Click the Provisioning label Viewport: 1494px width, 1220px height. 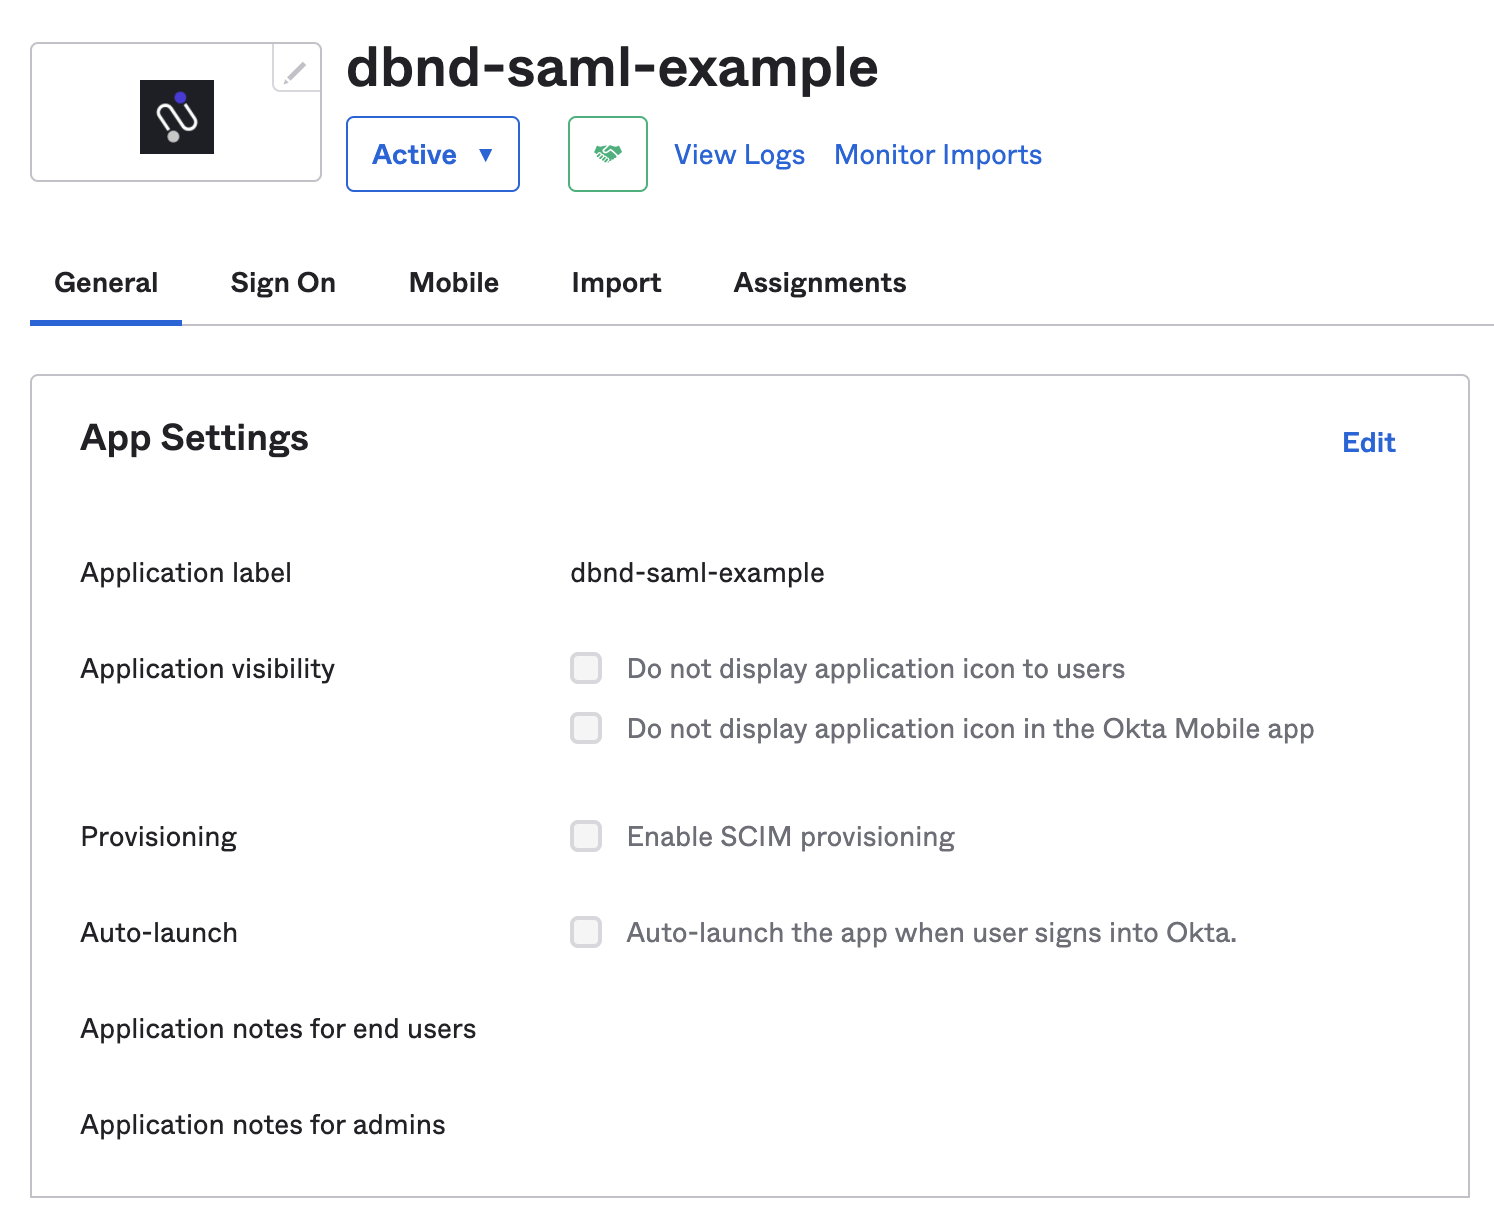[158, 837]
